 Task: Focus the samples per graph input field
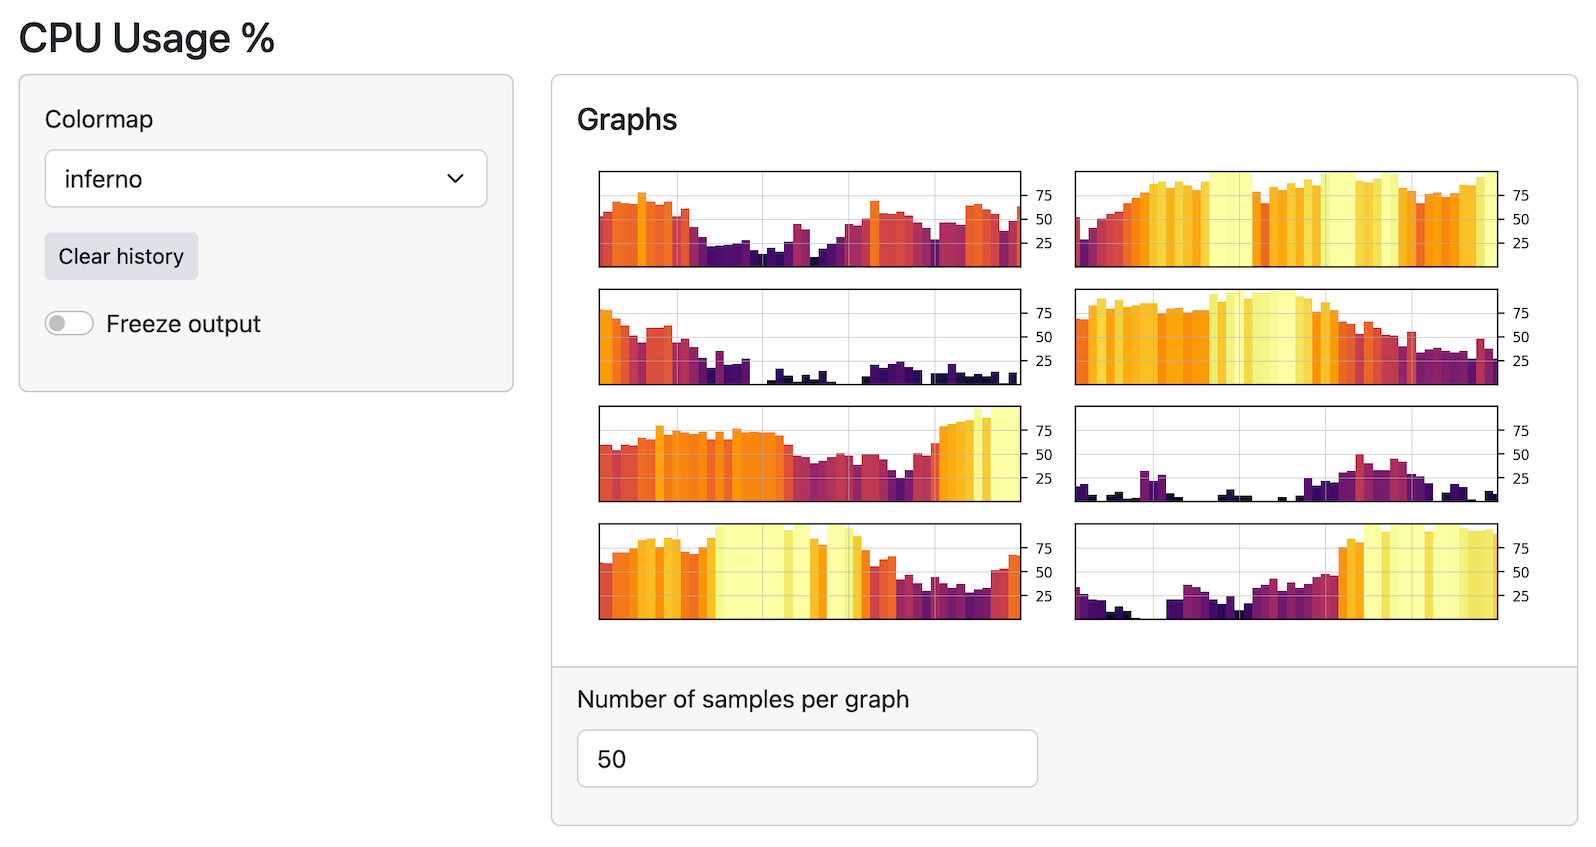[x=806, y=759]
